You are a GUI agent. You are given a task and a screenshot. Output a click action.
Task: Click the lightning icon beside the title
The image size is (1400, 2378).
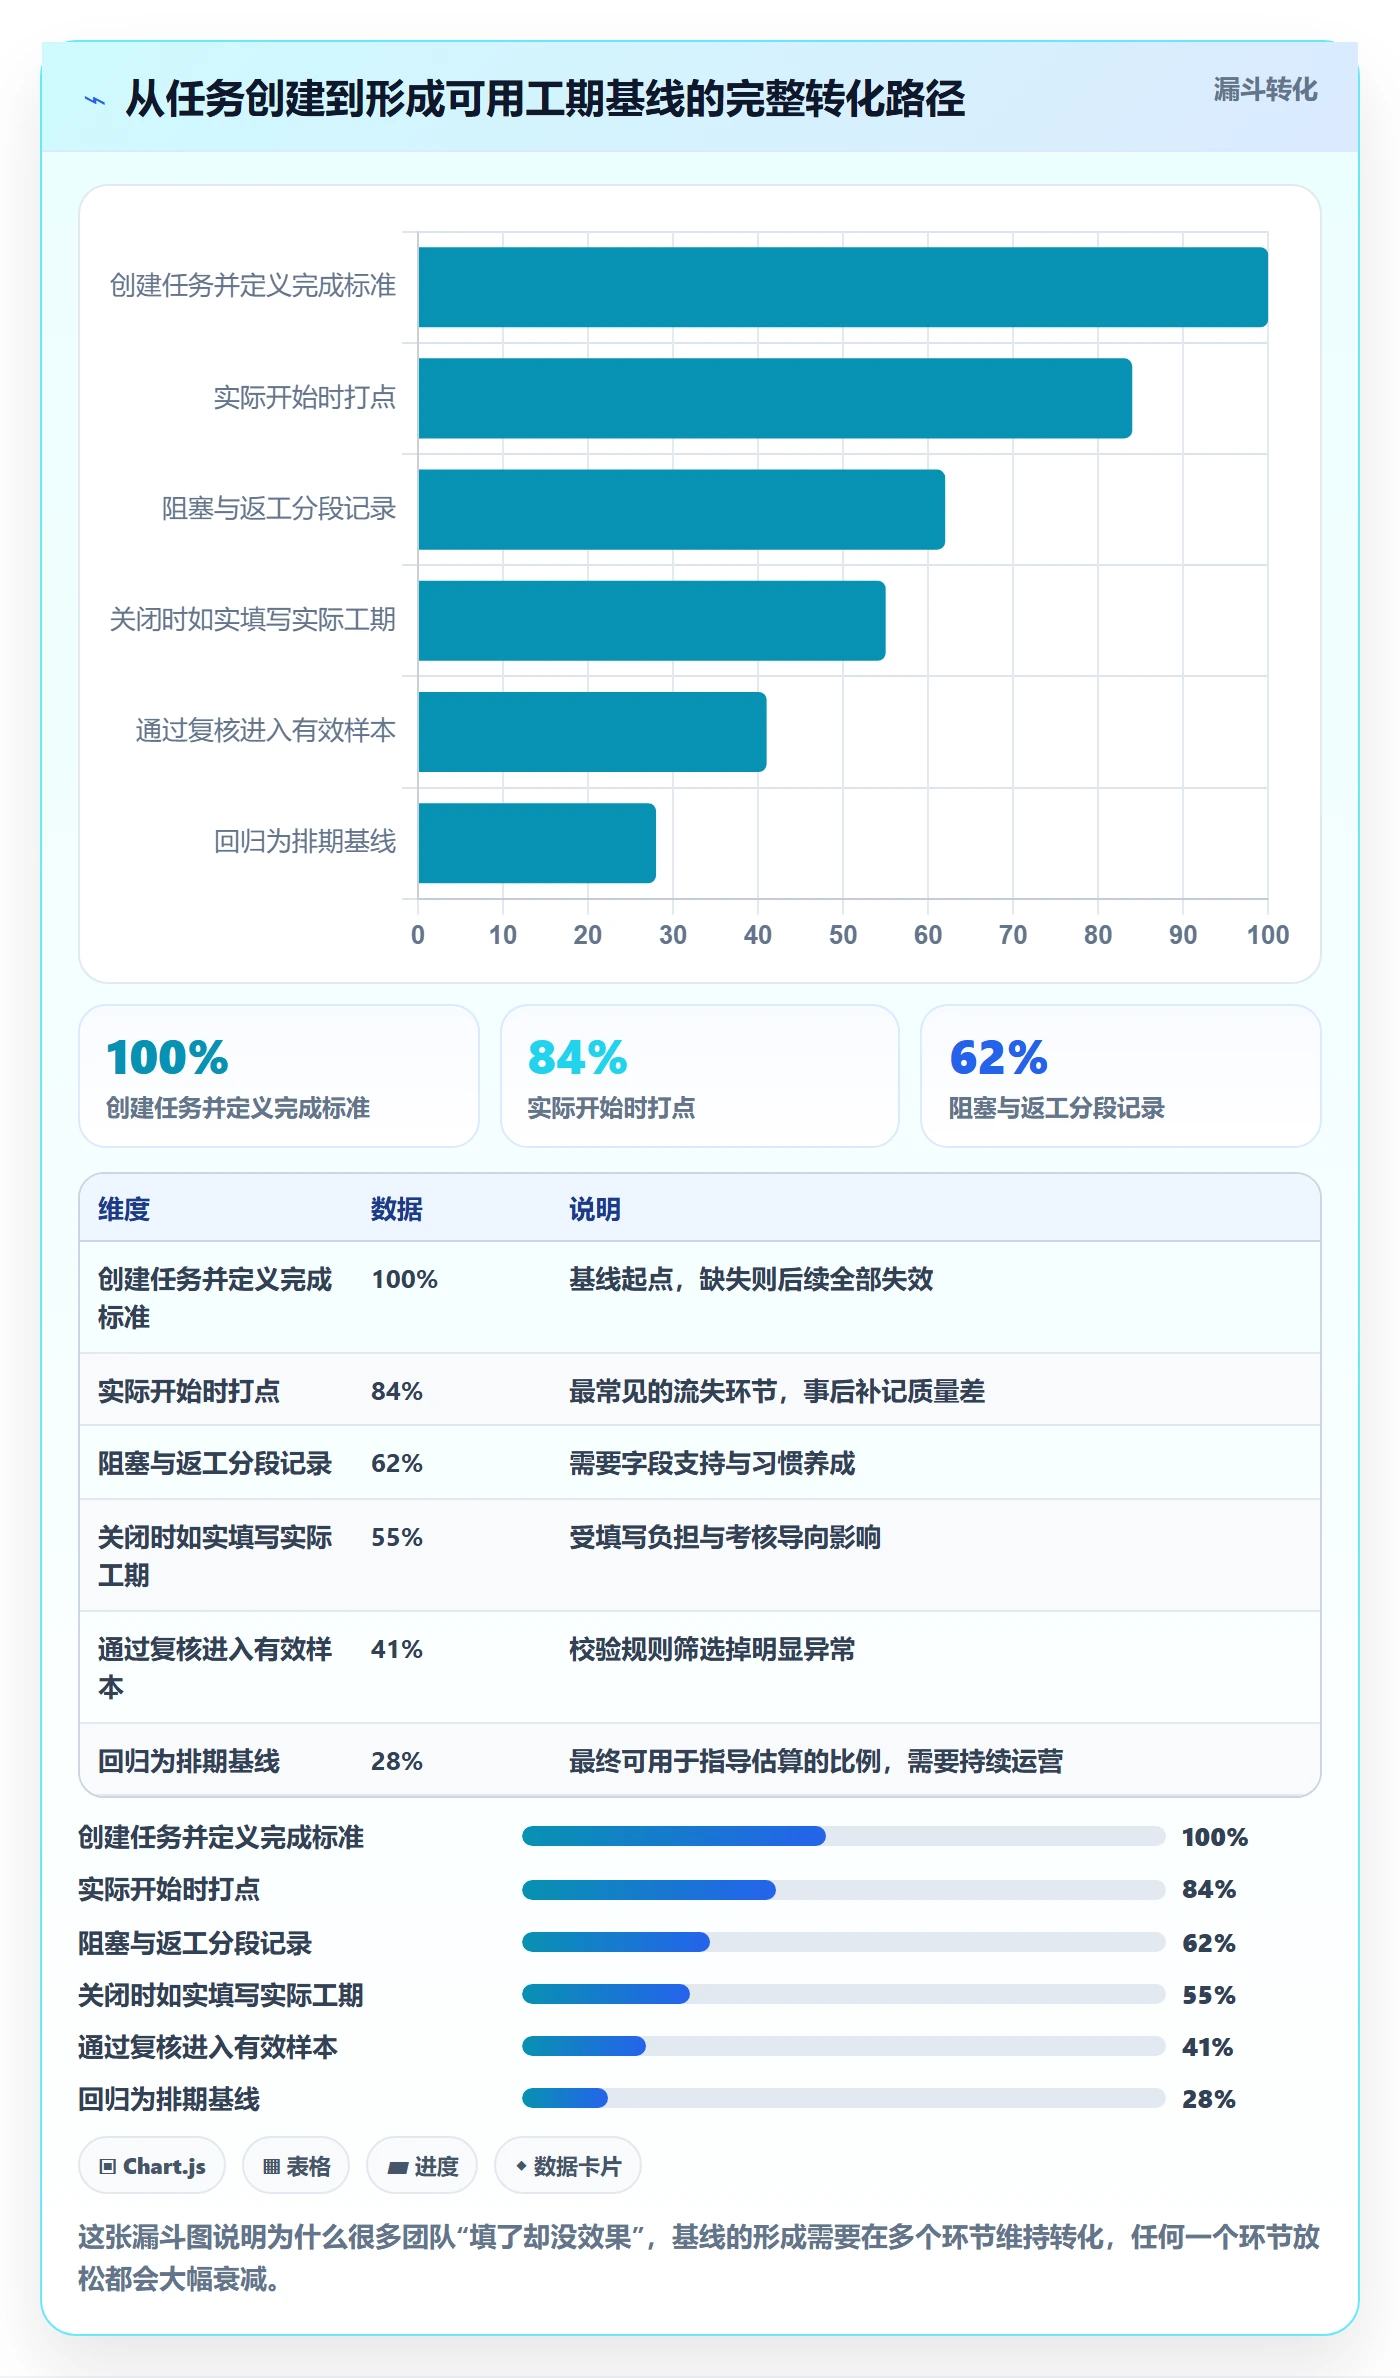[x=94, y=100]
